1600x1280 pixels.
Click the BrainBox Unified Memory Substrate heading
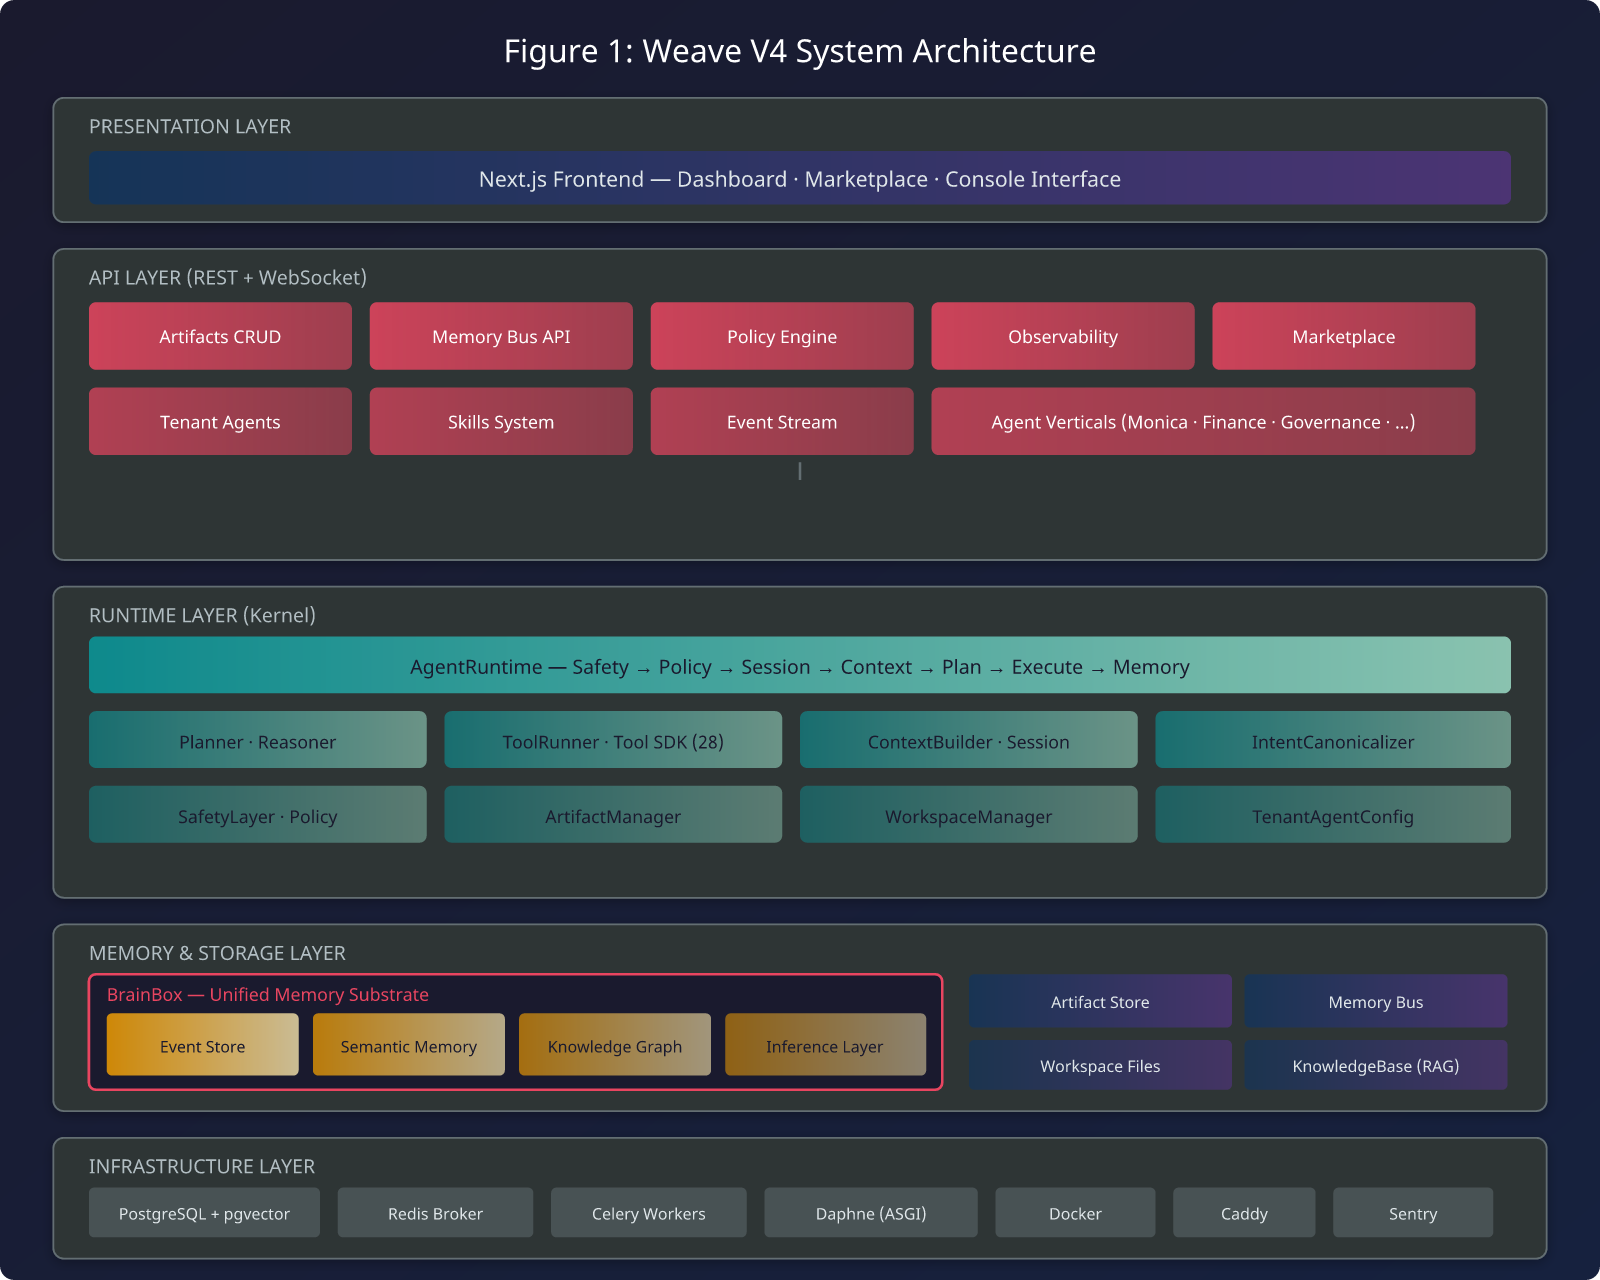(268, 994)
